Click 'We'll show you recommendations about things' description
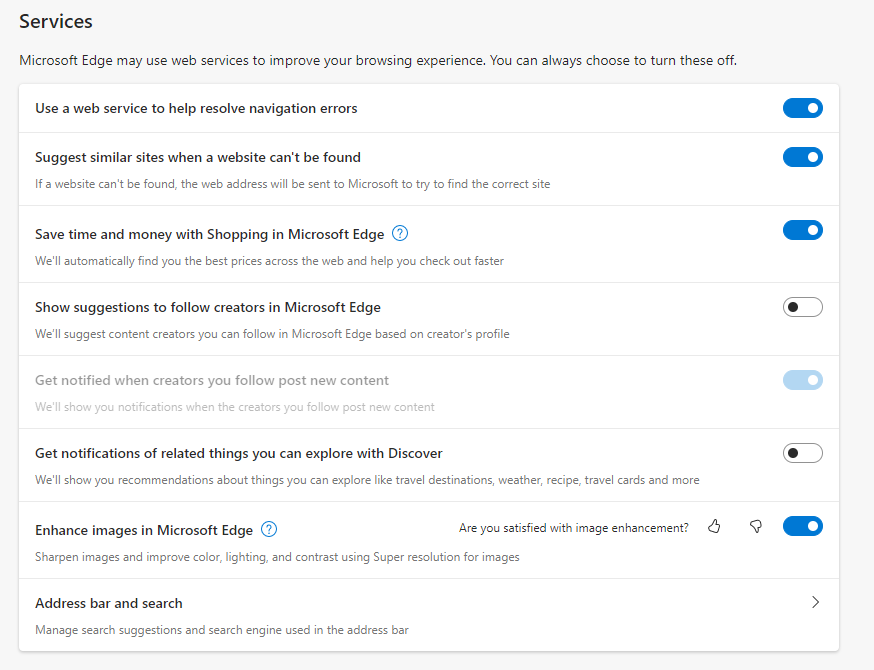The height and width of the screenshot is (670, 874). tap(367, 480)
